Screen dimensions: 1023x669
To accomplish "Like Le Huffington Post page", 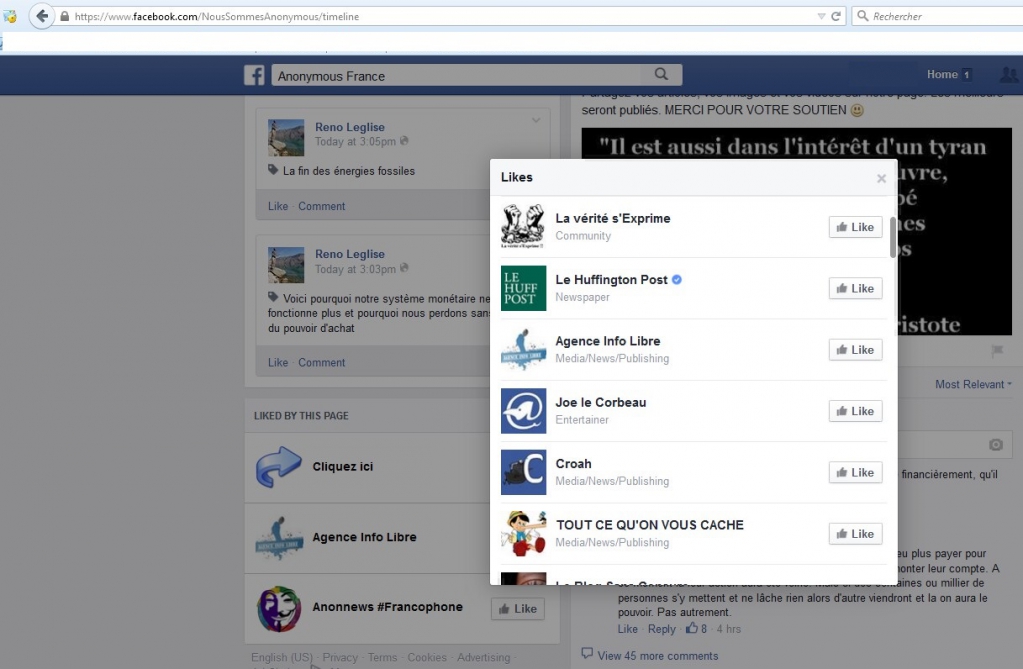I will coord(855,288).
